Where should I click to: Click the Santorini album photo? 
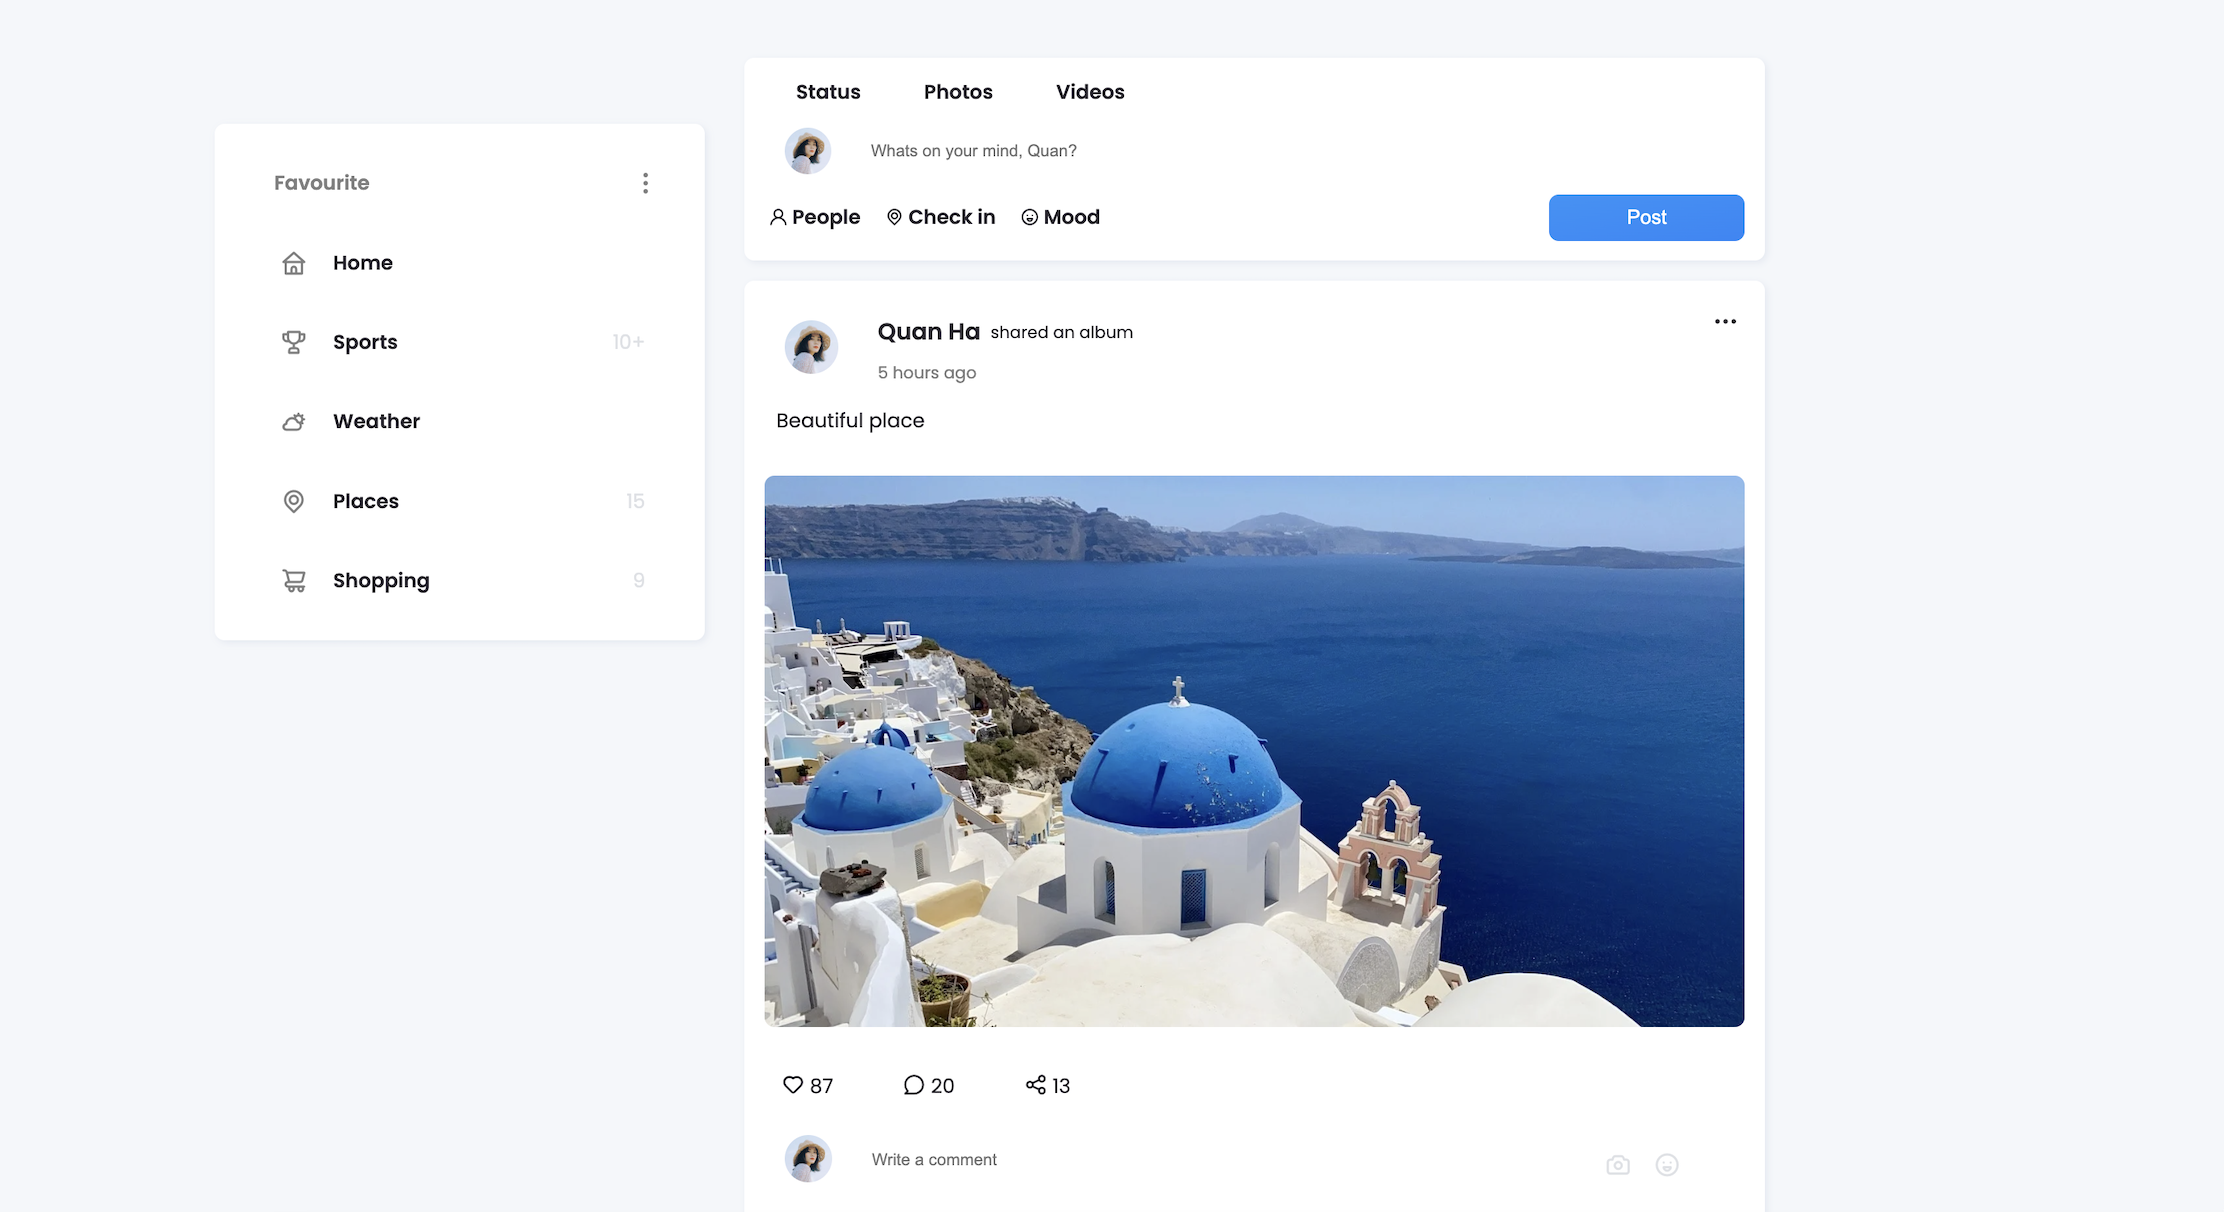click(x=1254, y=751)
